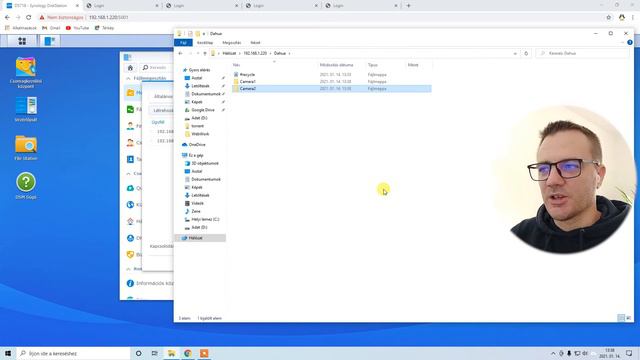Sort files by the Név column
Image resolution: width=640 pixels, height=360 pixels.
(236, 65)
